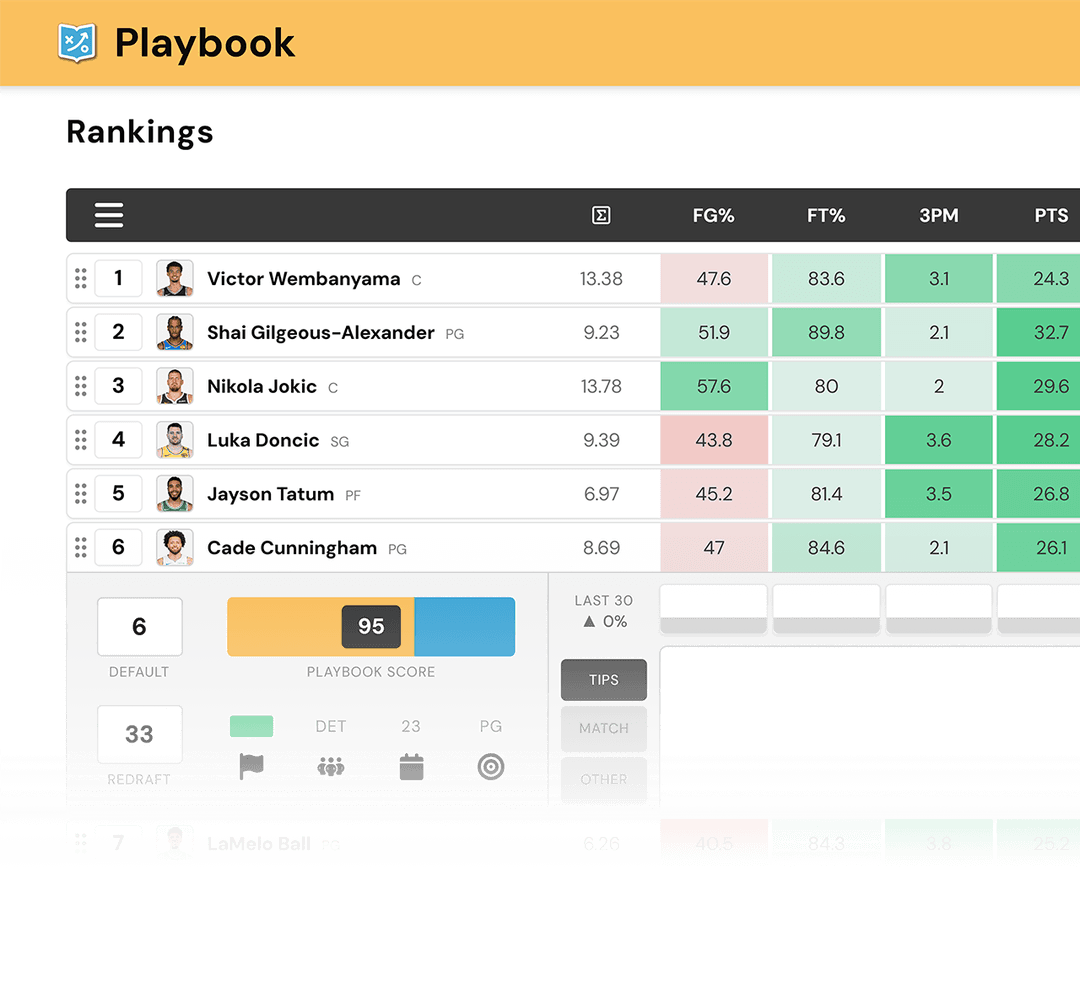Viewport: 1080px width, 997px height.
Task: Click the Playbook logo icon
Action: [x=76, y=43]
